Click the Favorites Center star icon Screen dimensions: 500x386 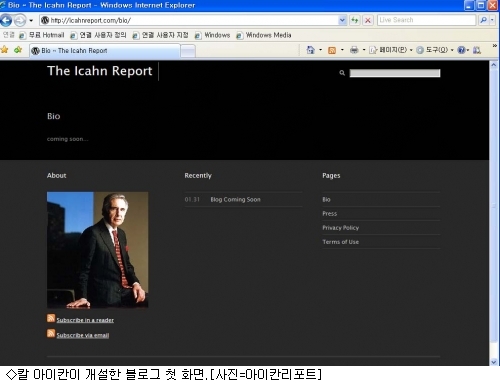(x=5, y=50)
